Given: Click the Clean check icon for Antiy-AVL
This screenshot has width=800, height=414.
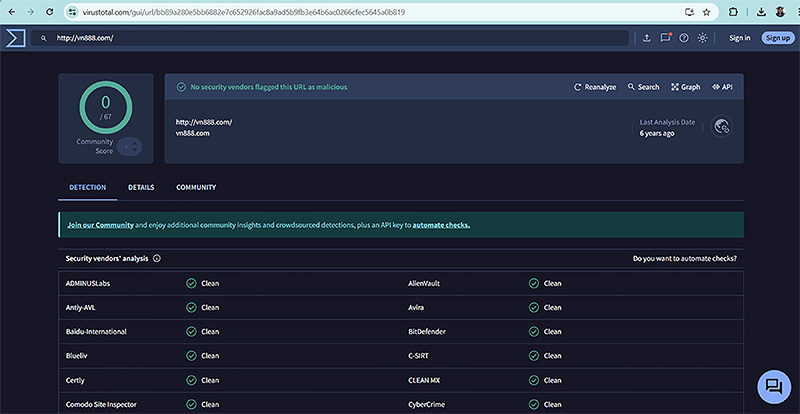Looking at the screenshot, I should [x=191, y=307].
